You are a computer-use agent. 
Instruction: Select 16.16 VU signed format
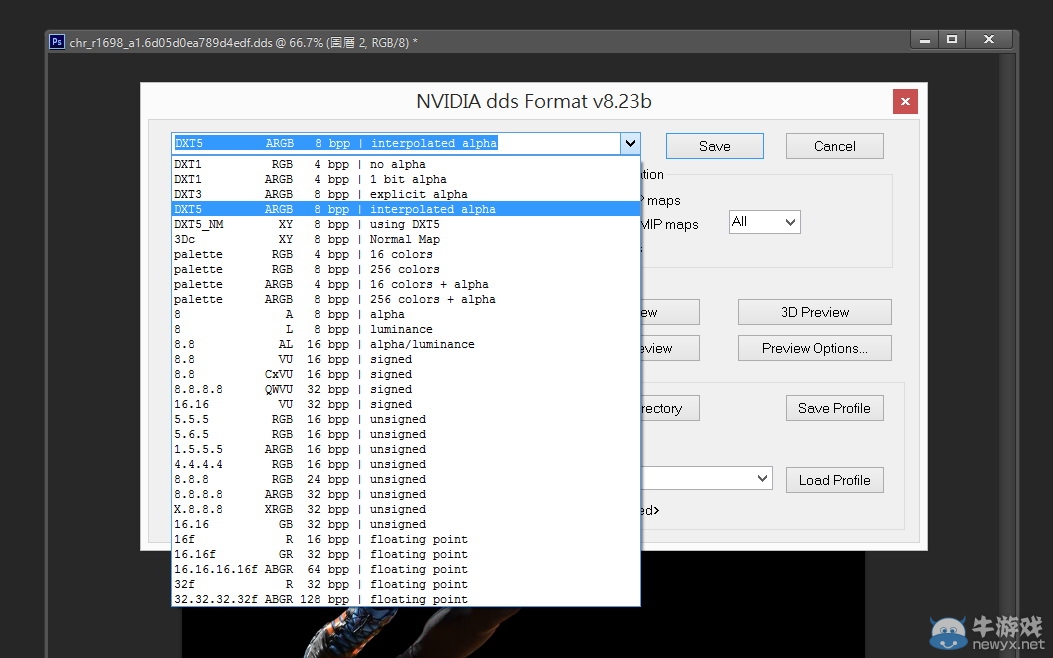406,404
